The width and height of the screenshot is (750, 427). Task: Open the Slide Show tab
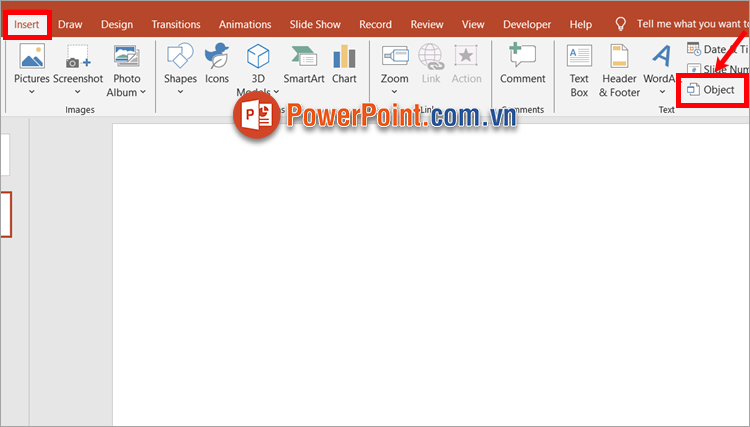[x=315, y=24]
